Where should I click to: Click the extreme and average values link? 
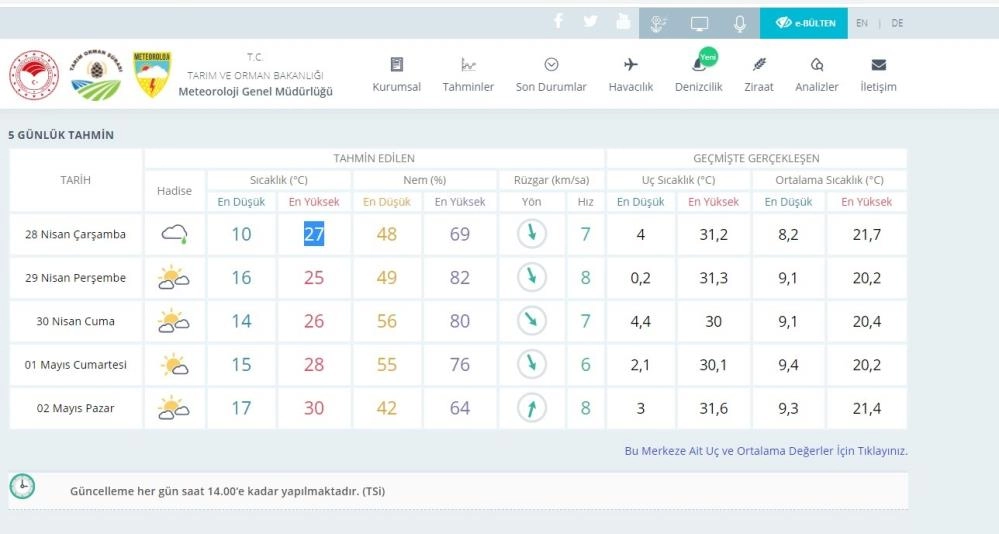coord(765,451)
